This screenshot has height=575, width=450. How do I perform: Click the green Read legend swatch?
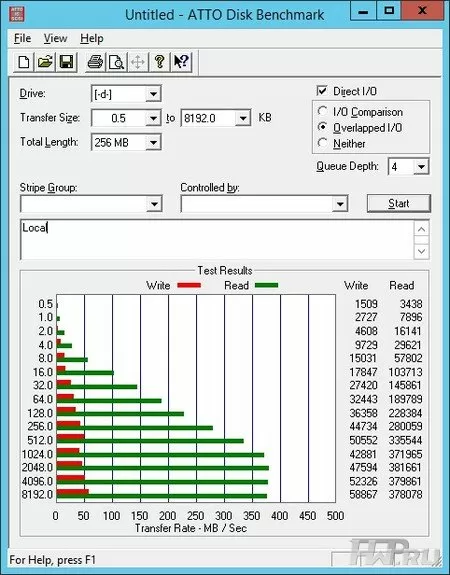(266, 285)
